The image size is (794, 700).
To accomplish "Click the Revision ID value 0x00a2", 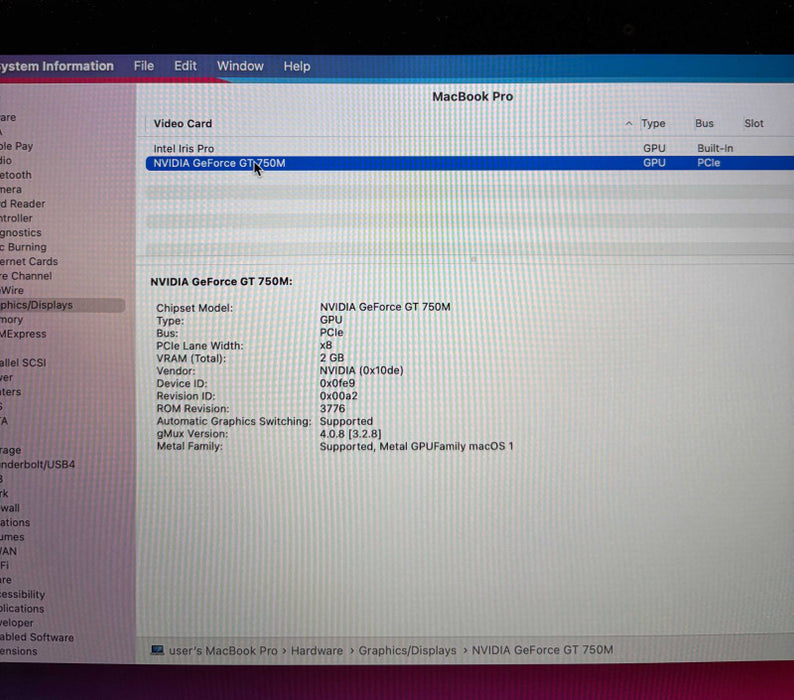I will (338, 396).
